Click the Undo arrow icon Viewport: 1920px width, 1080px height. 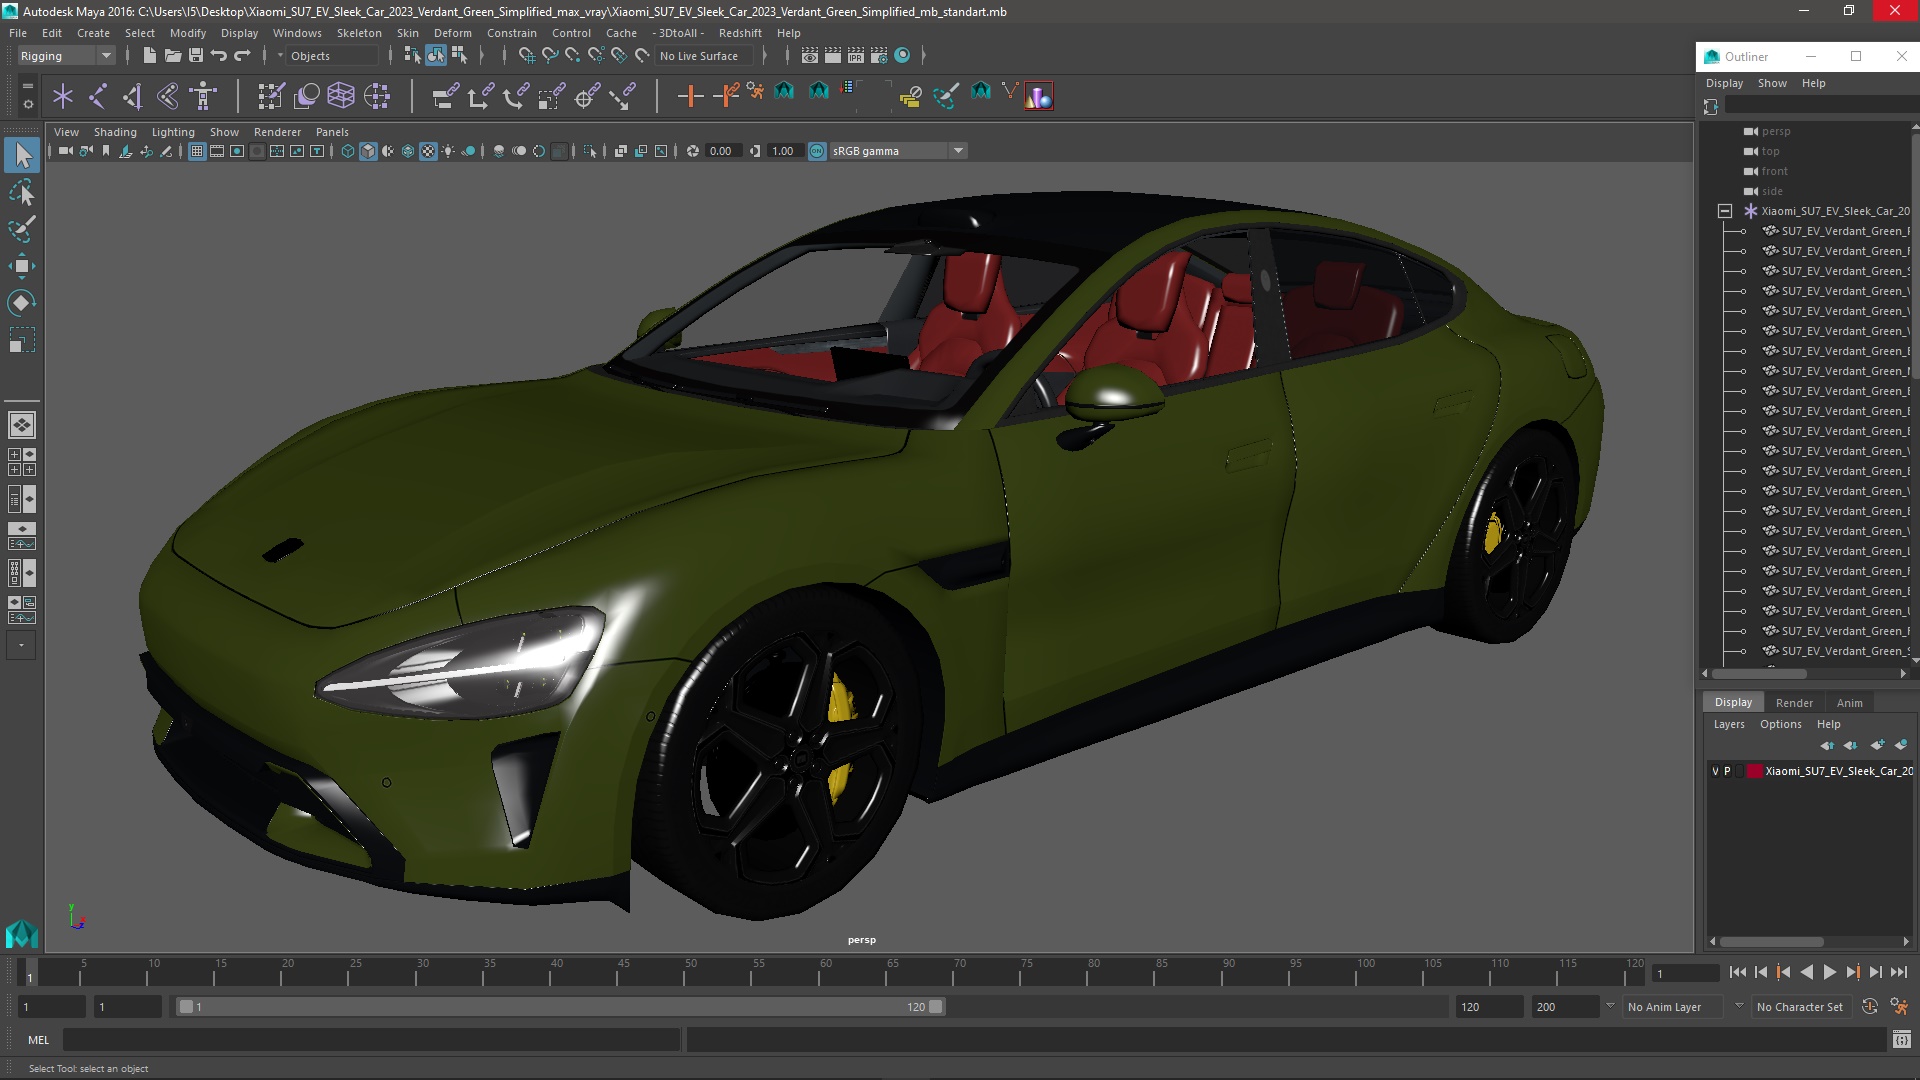[x=218, y=56]
